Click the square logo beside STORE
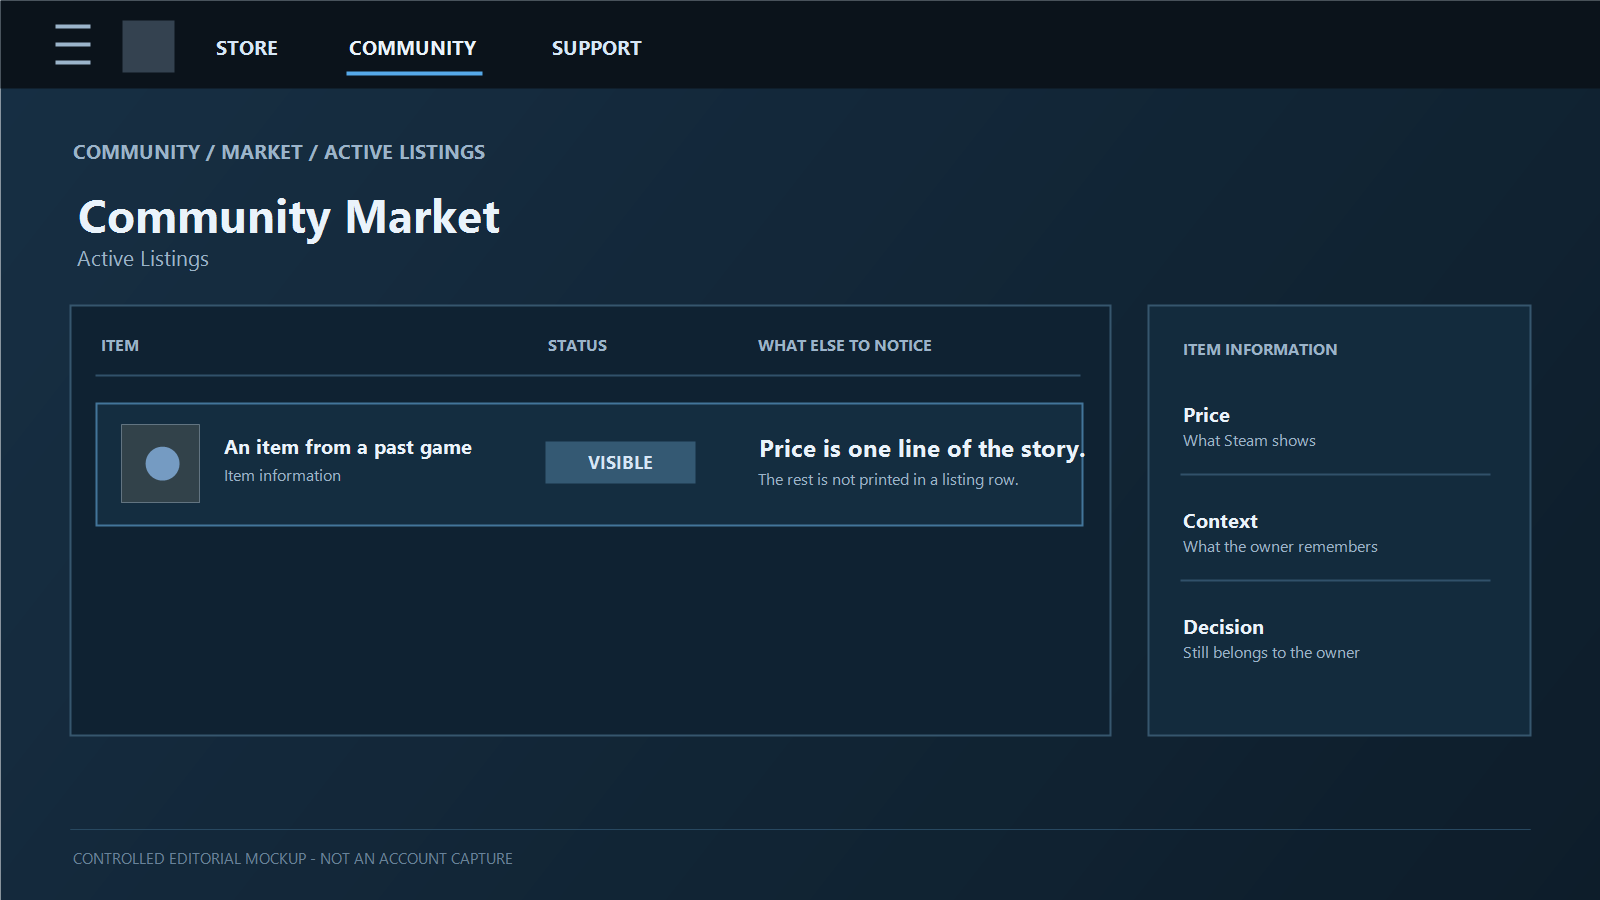 (x=148, y=46)
